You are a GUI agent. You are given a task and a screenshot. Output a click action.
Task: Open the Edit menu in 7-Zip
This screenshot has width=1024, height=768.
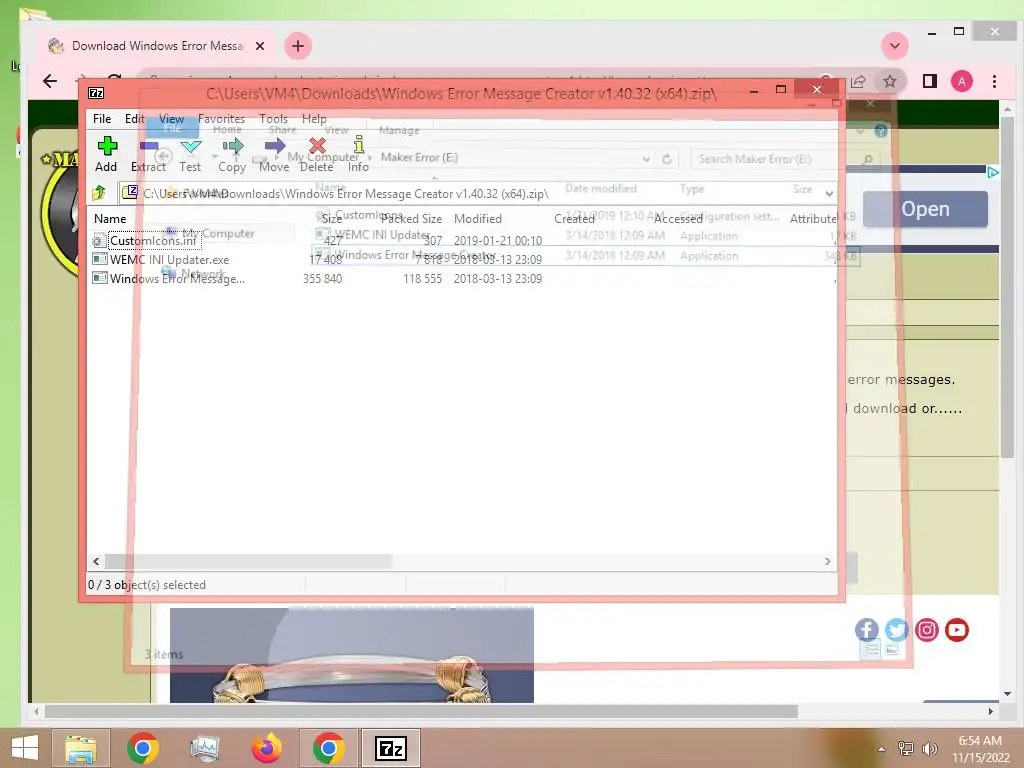point(135,119)
